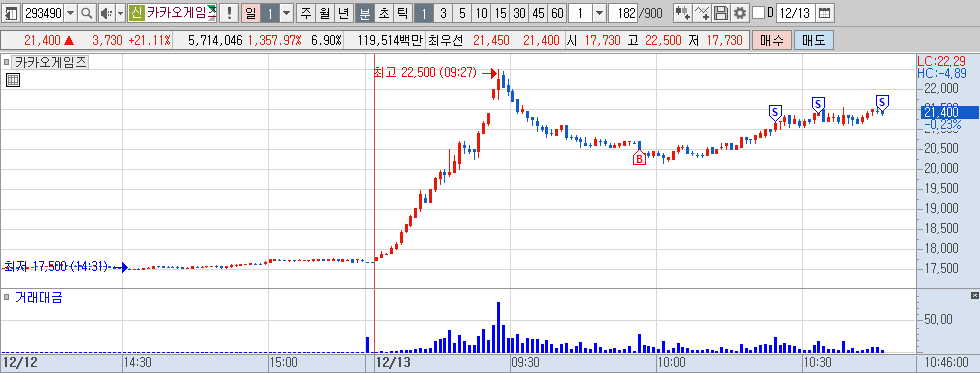Click the red B buy marker on chart
The image size is (980, 373).
[x=639, y=159]
